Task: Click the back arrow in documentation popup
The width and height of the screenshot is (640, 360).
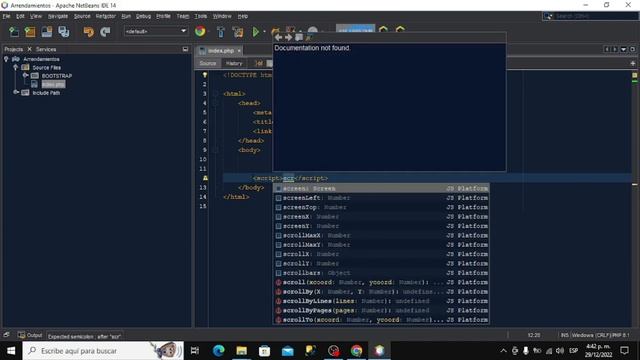Action: (x=278, y=38)
